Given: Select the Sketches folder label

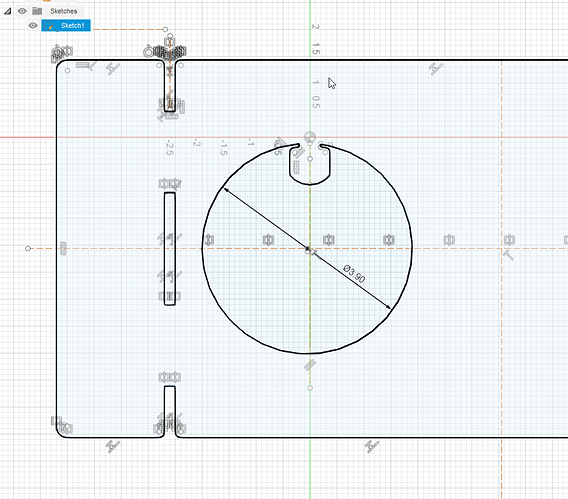Looking at the screenshot, I should click(64, 11).
